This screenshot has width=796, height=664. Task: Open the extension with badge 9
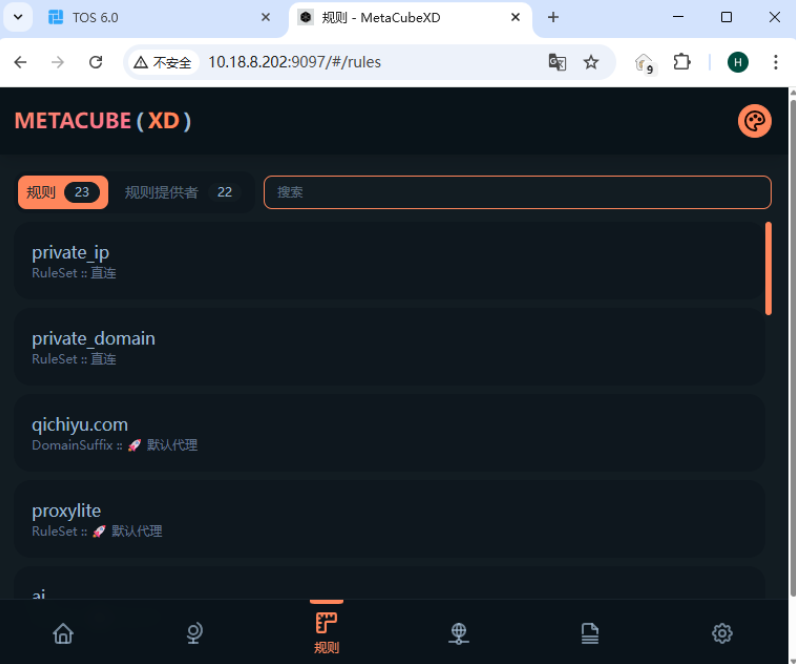click(644, 63)
